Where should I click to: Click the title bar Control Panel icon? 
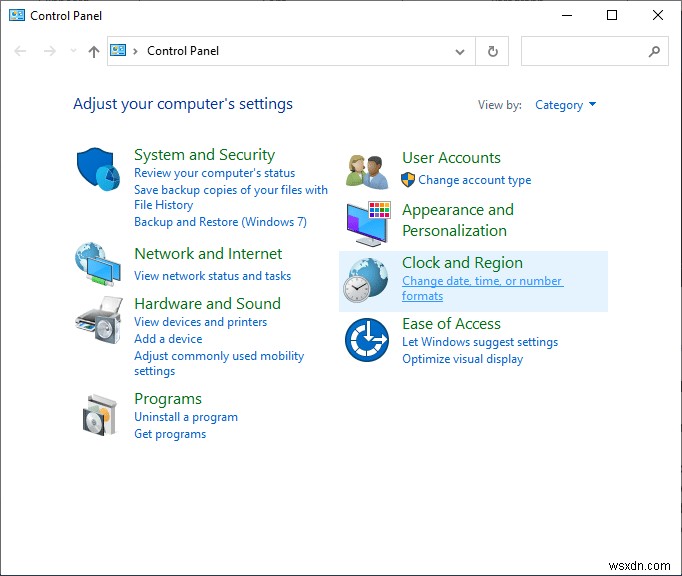pos(17,15)
